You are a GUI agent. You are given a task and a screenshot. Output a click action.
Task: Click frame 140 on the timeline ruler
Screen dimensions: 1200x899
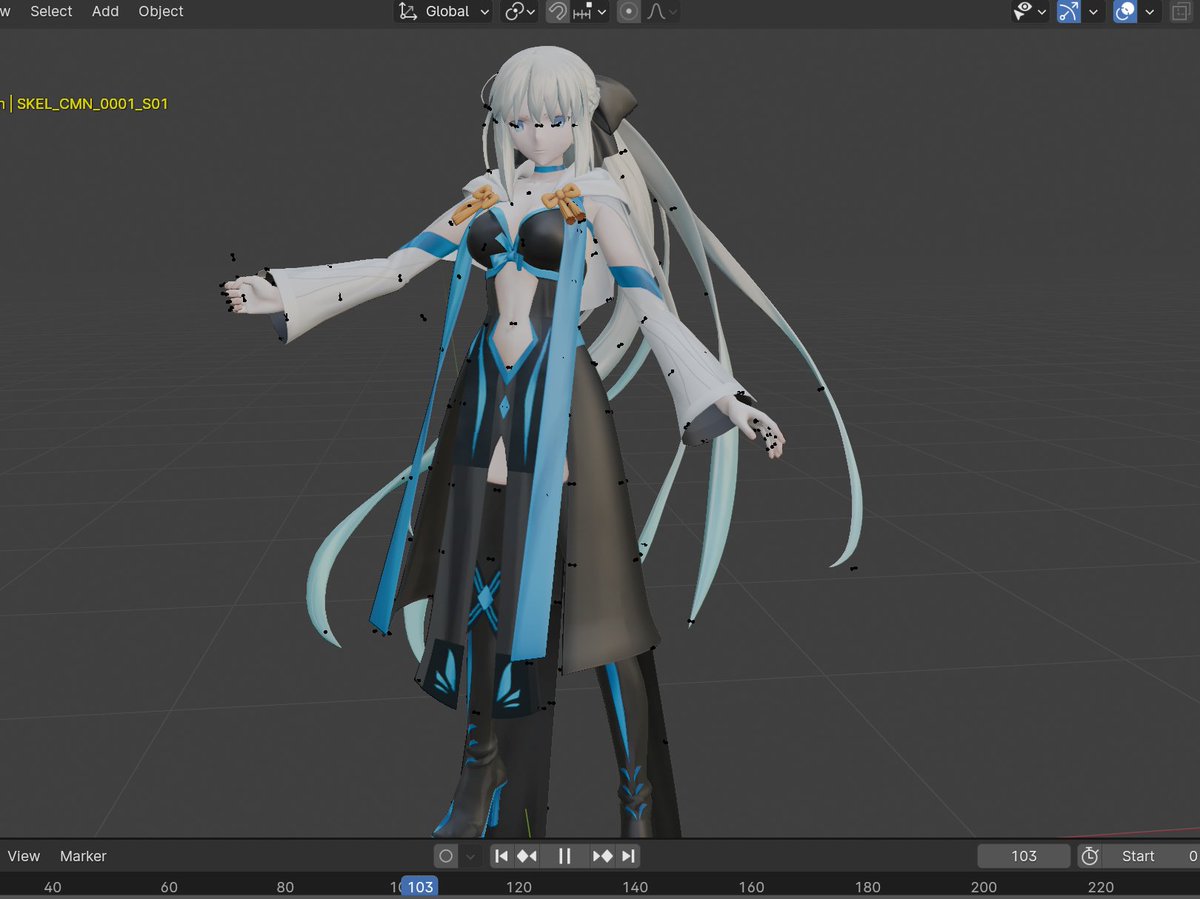pos(635,887)
